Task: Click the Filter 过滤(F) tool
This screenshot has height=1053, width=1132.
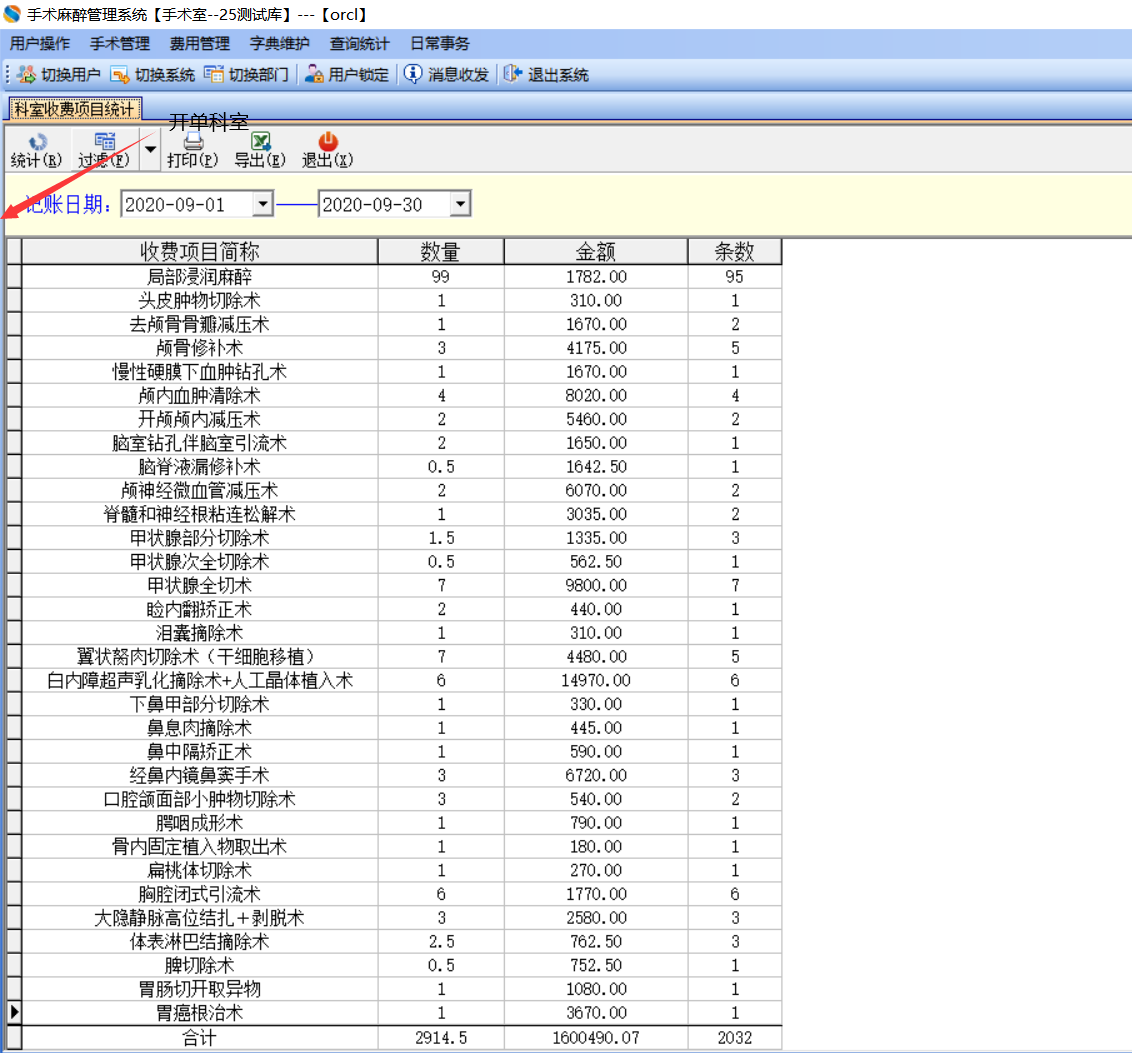Action: [x=104, y=150]
